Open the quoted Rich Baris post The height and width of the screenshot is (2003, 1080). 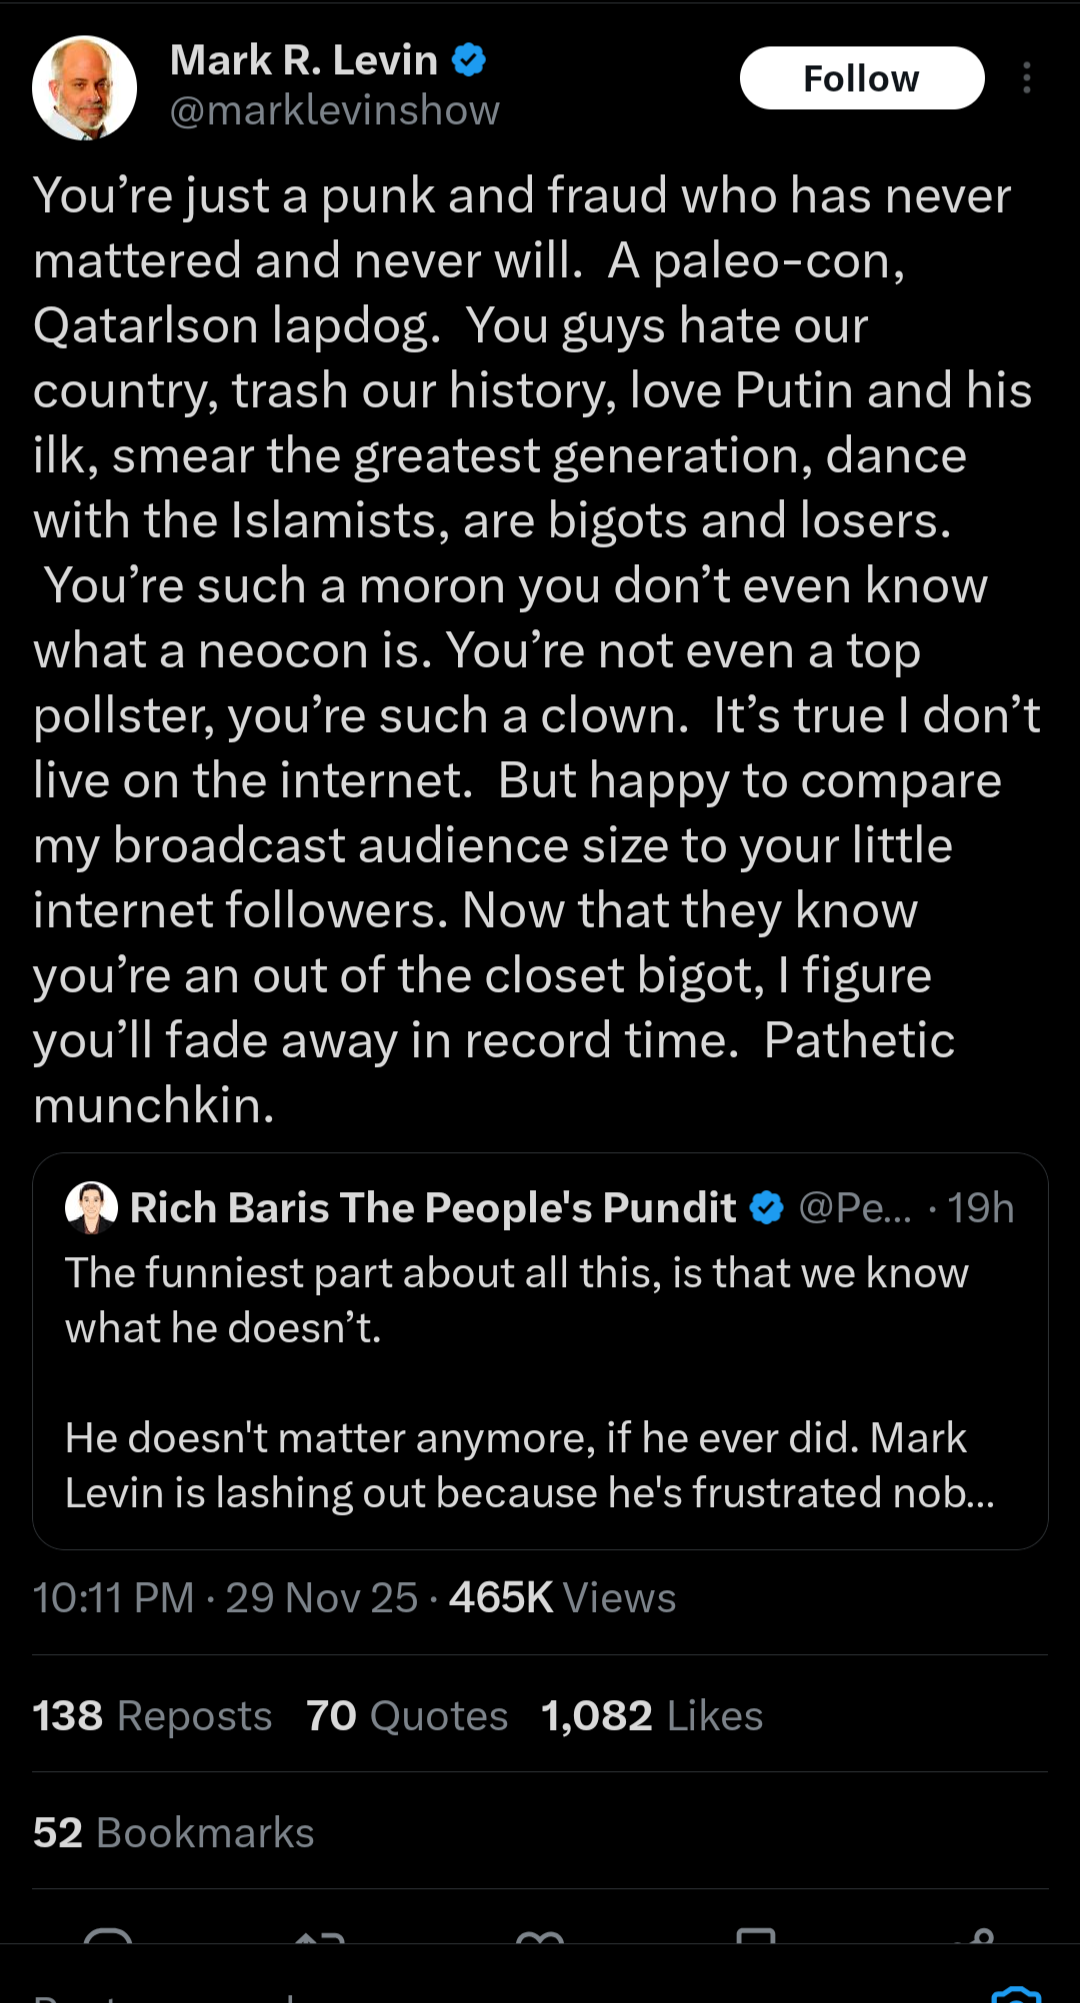click(540, 1380)
